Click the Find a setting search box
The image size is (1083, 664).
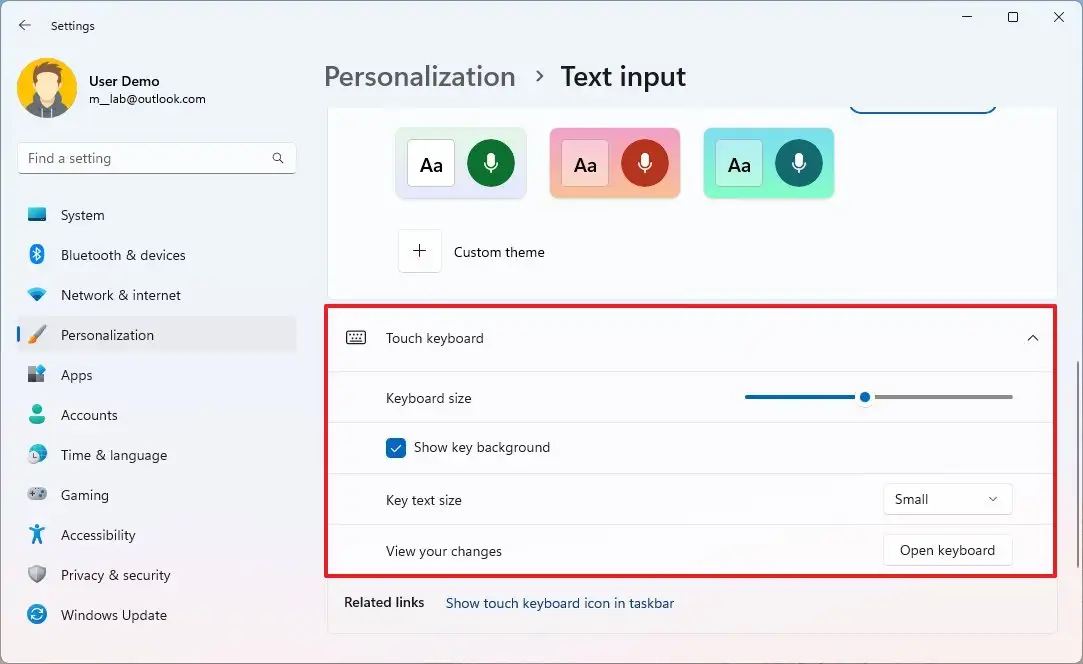(145, 158)
